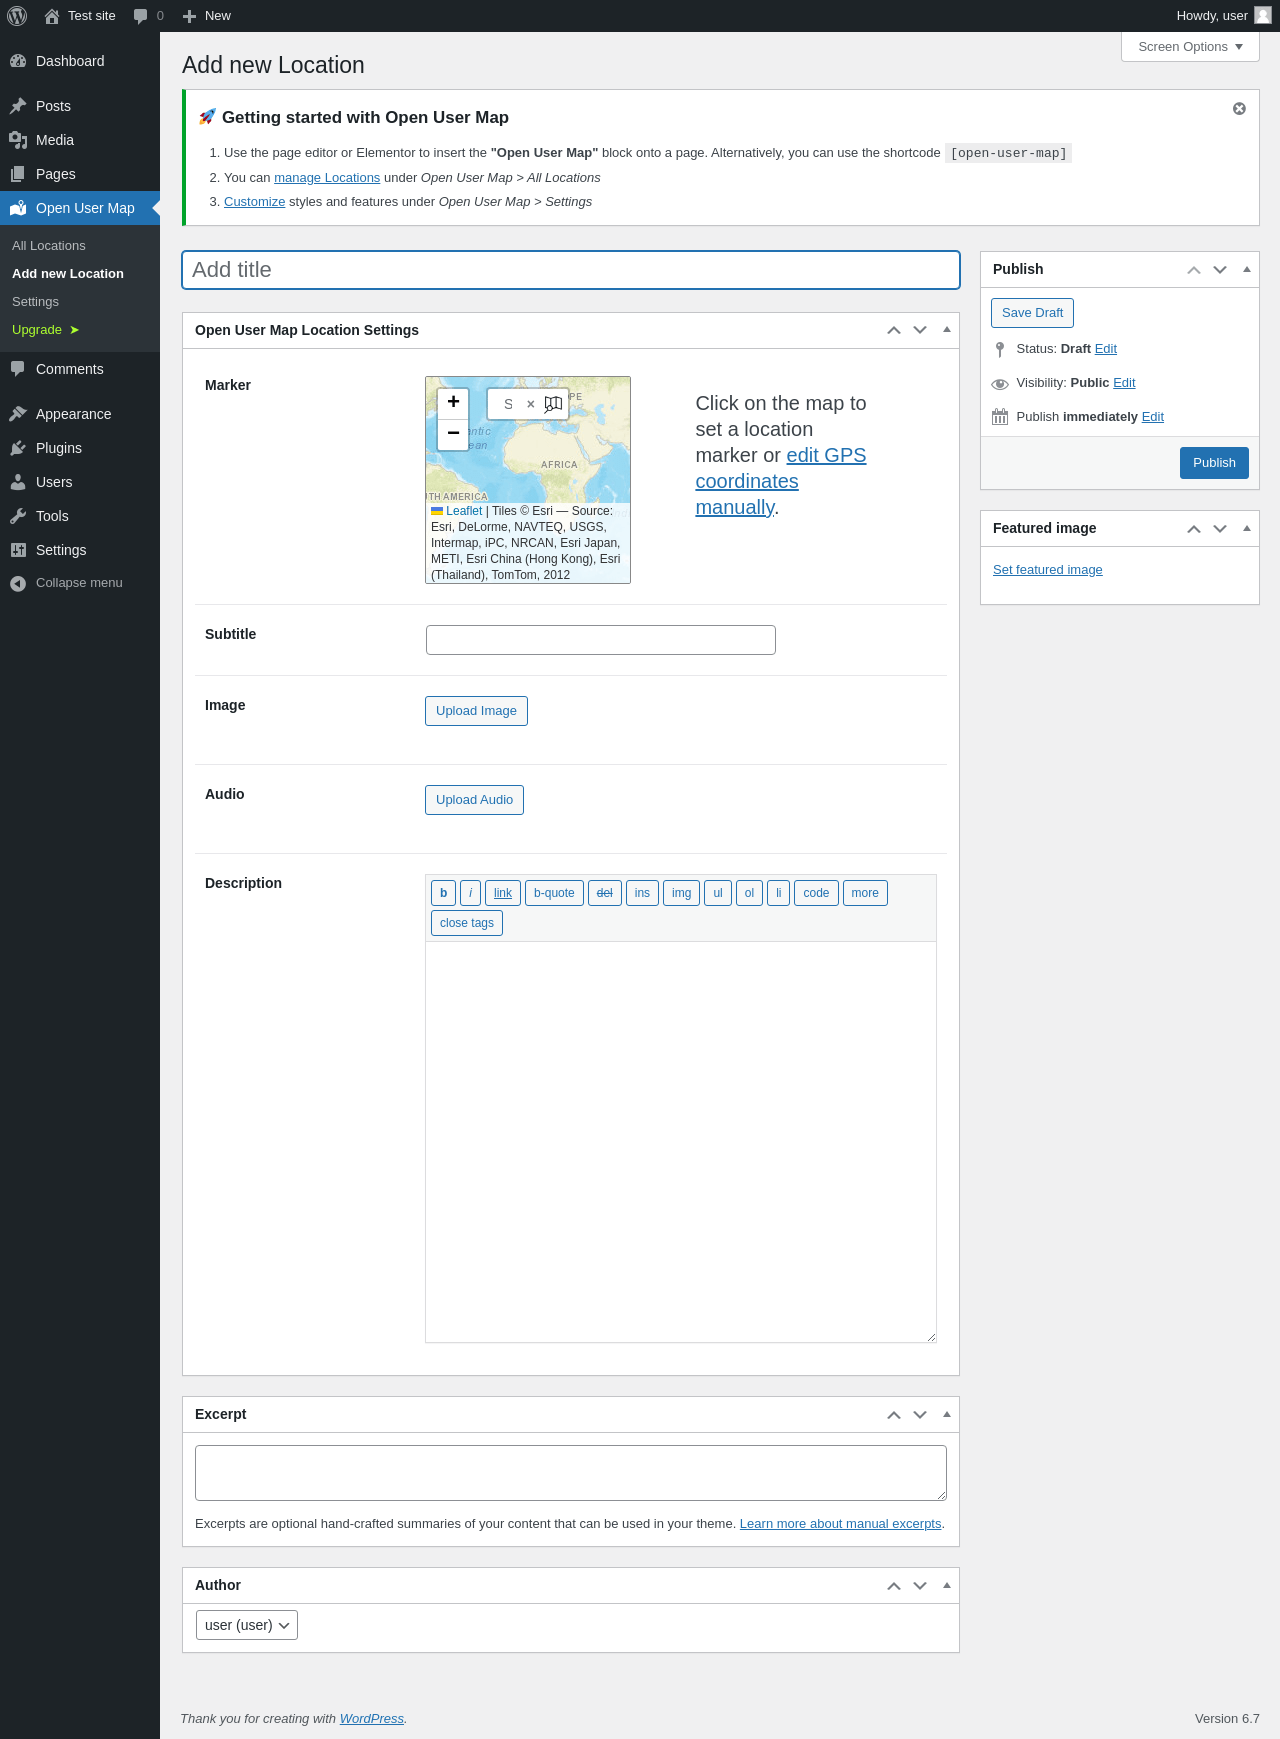The width and height of the screenshot is (1280, 1739).
Task: Click the Set featured image link
Action: (1048, 570)
